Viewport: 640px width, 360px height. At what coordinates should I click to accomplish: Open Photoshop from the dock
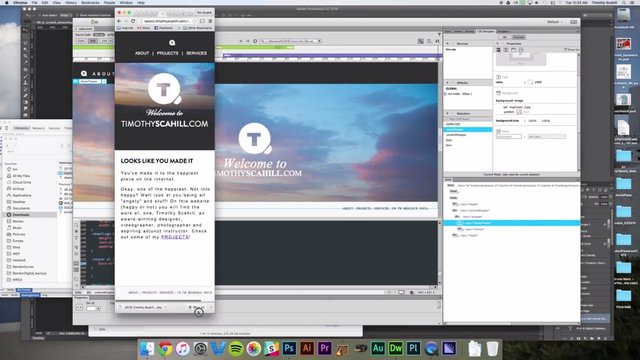289,348
